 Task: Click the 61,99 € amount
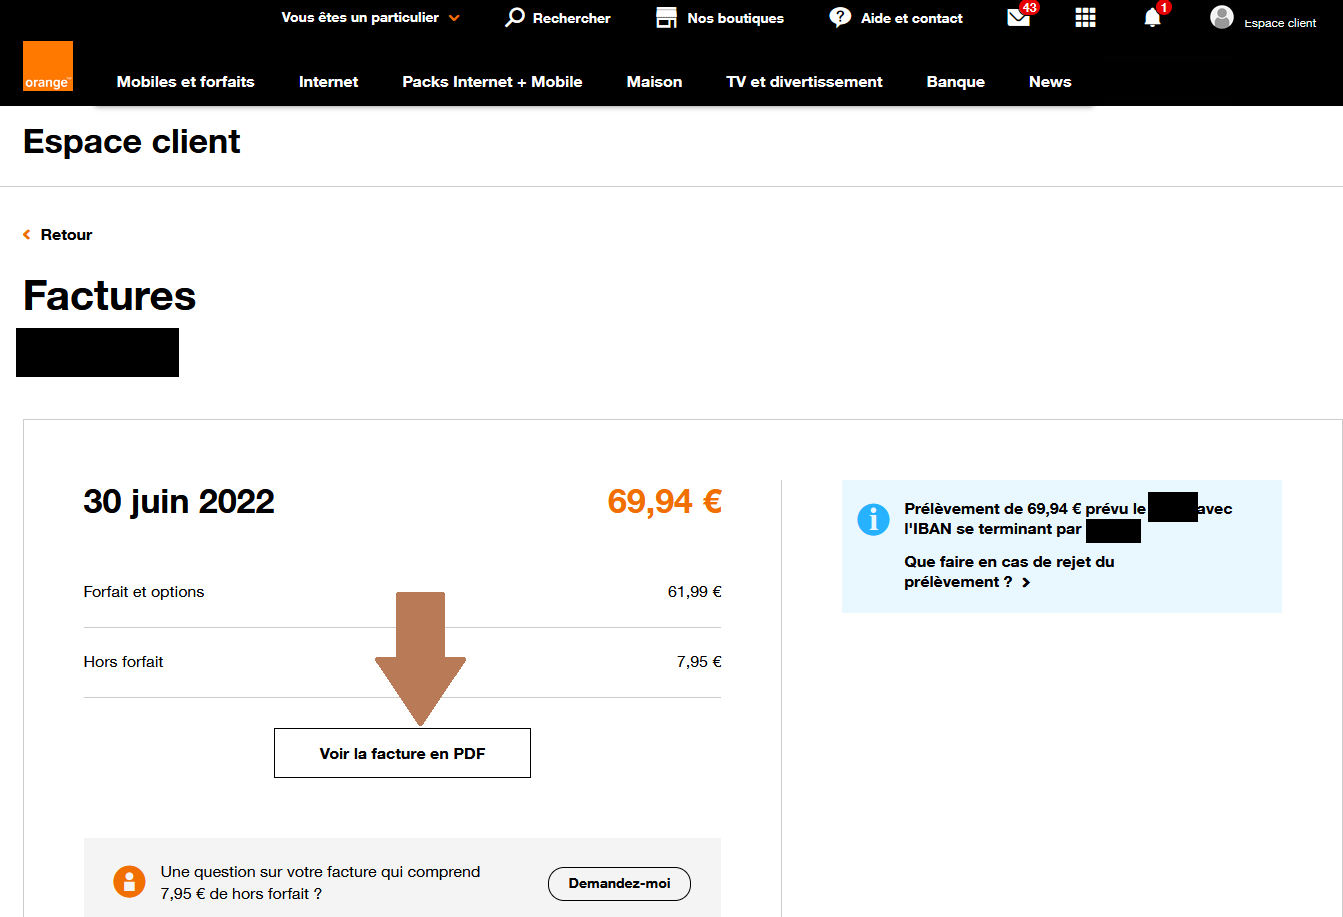695,592
